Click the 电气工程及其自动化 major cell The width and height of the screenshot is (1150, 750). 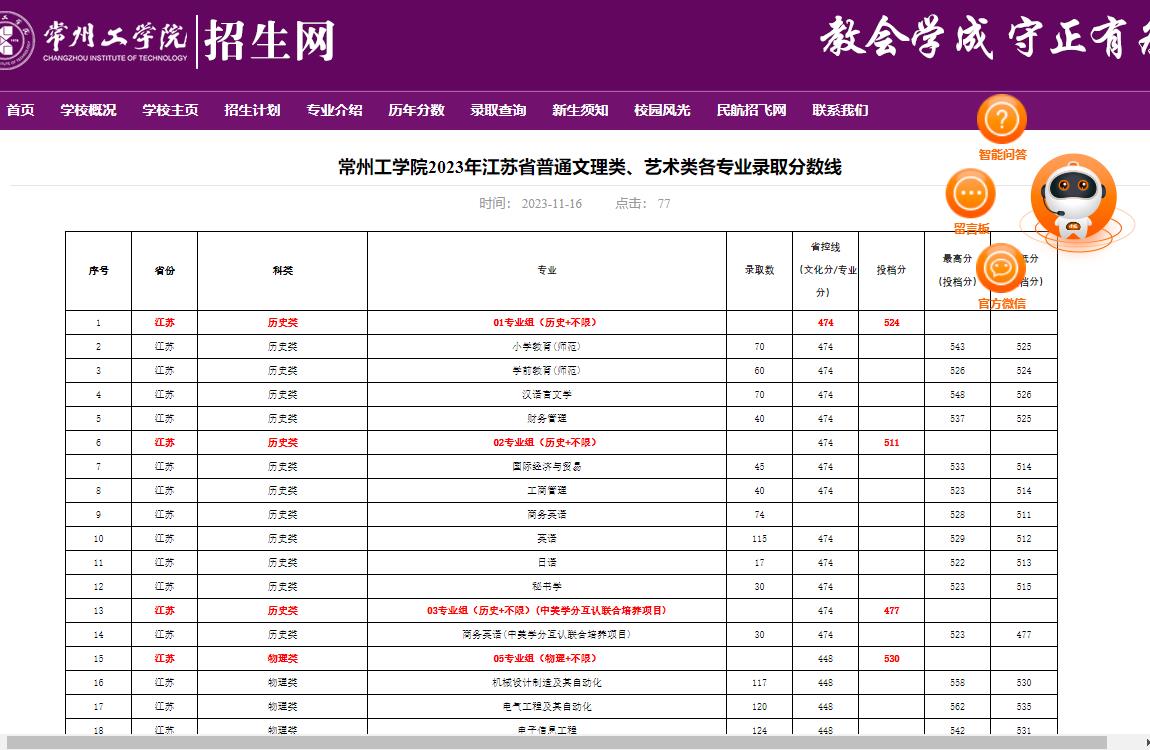546,707
